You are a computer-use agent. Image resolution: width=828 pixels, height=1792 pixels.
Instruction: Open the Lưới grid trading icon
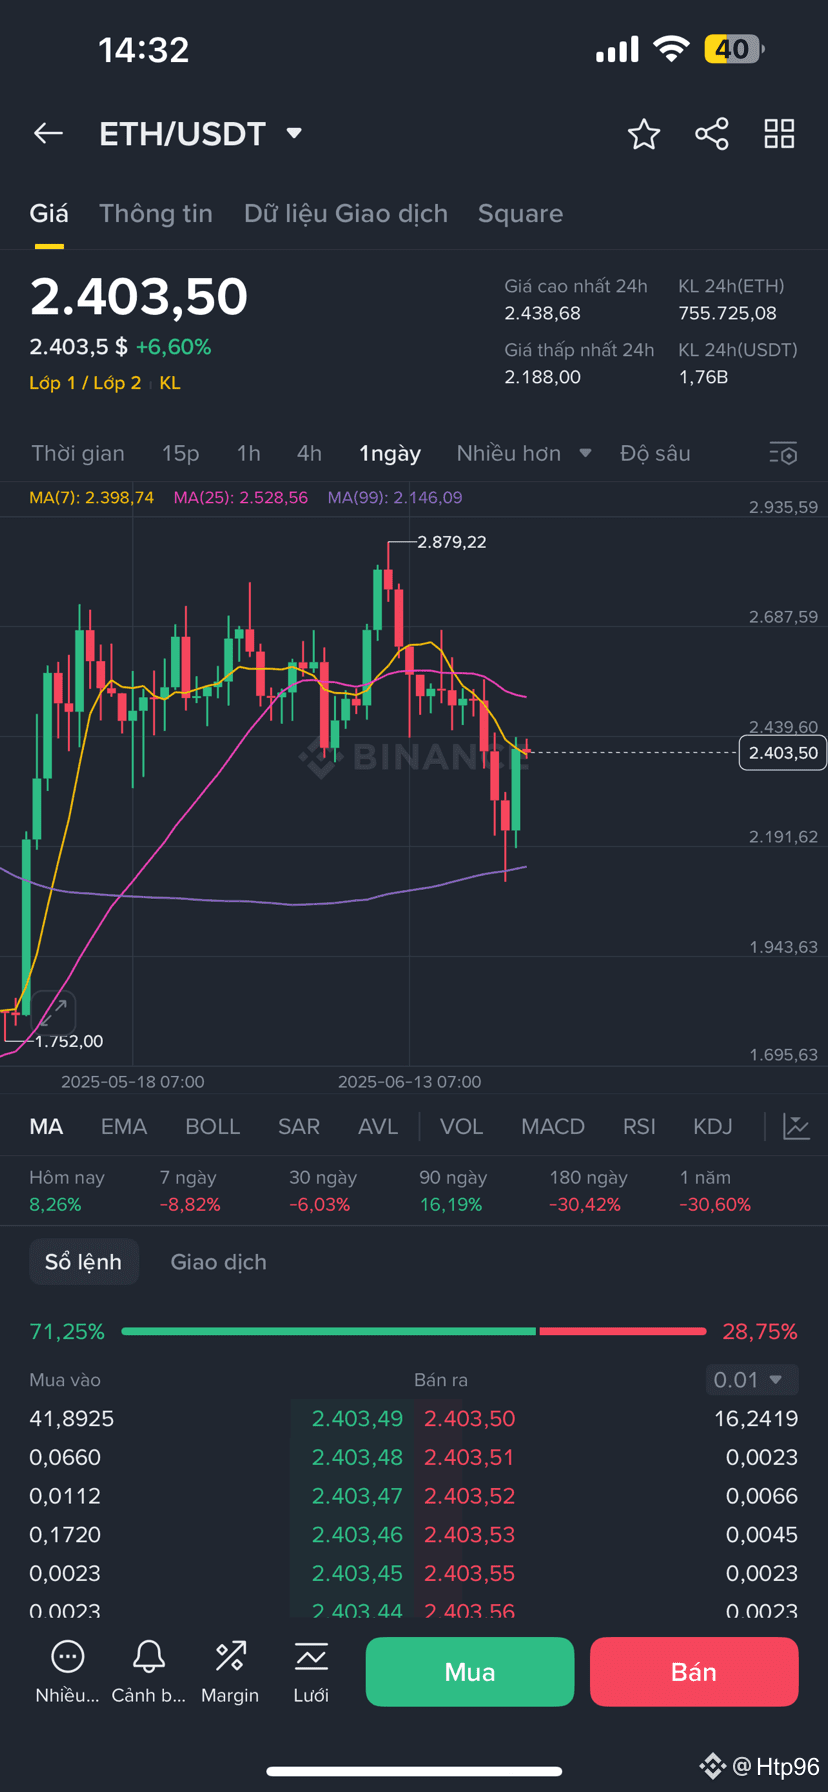[311, 1656]
